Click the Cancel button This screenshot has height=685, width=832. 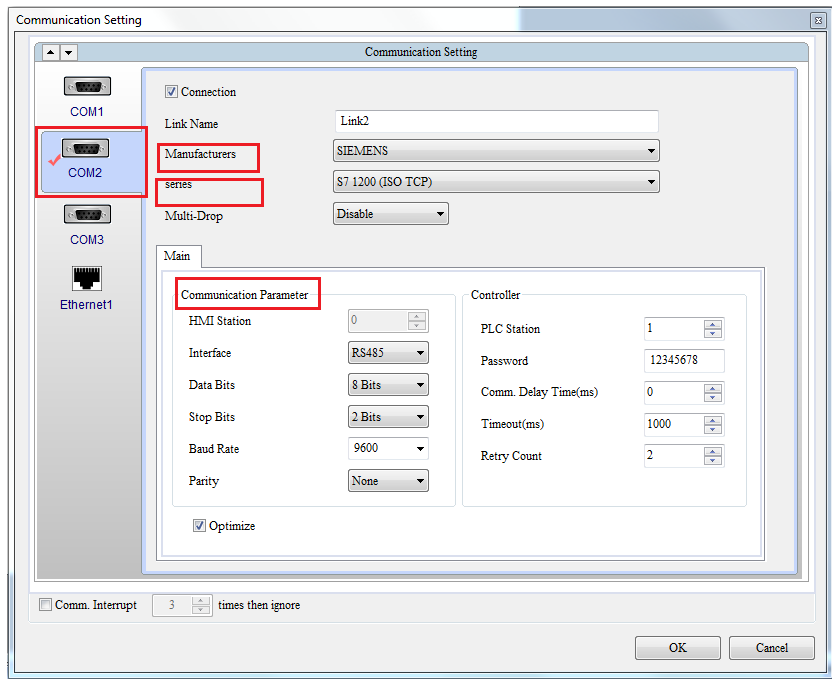tap(771, 647)
